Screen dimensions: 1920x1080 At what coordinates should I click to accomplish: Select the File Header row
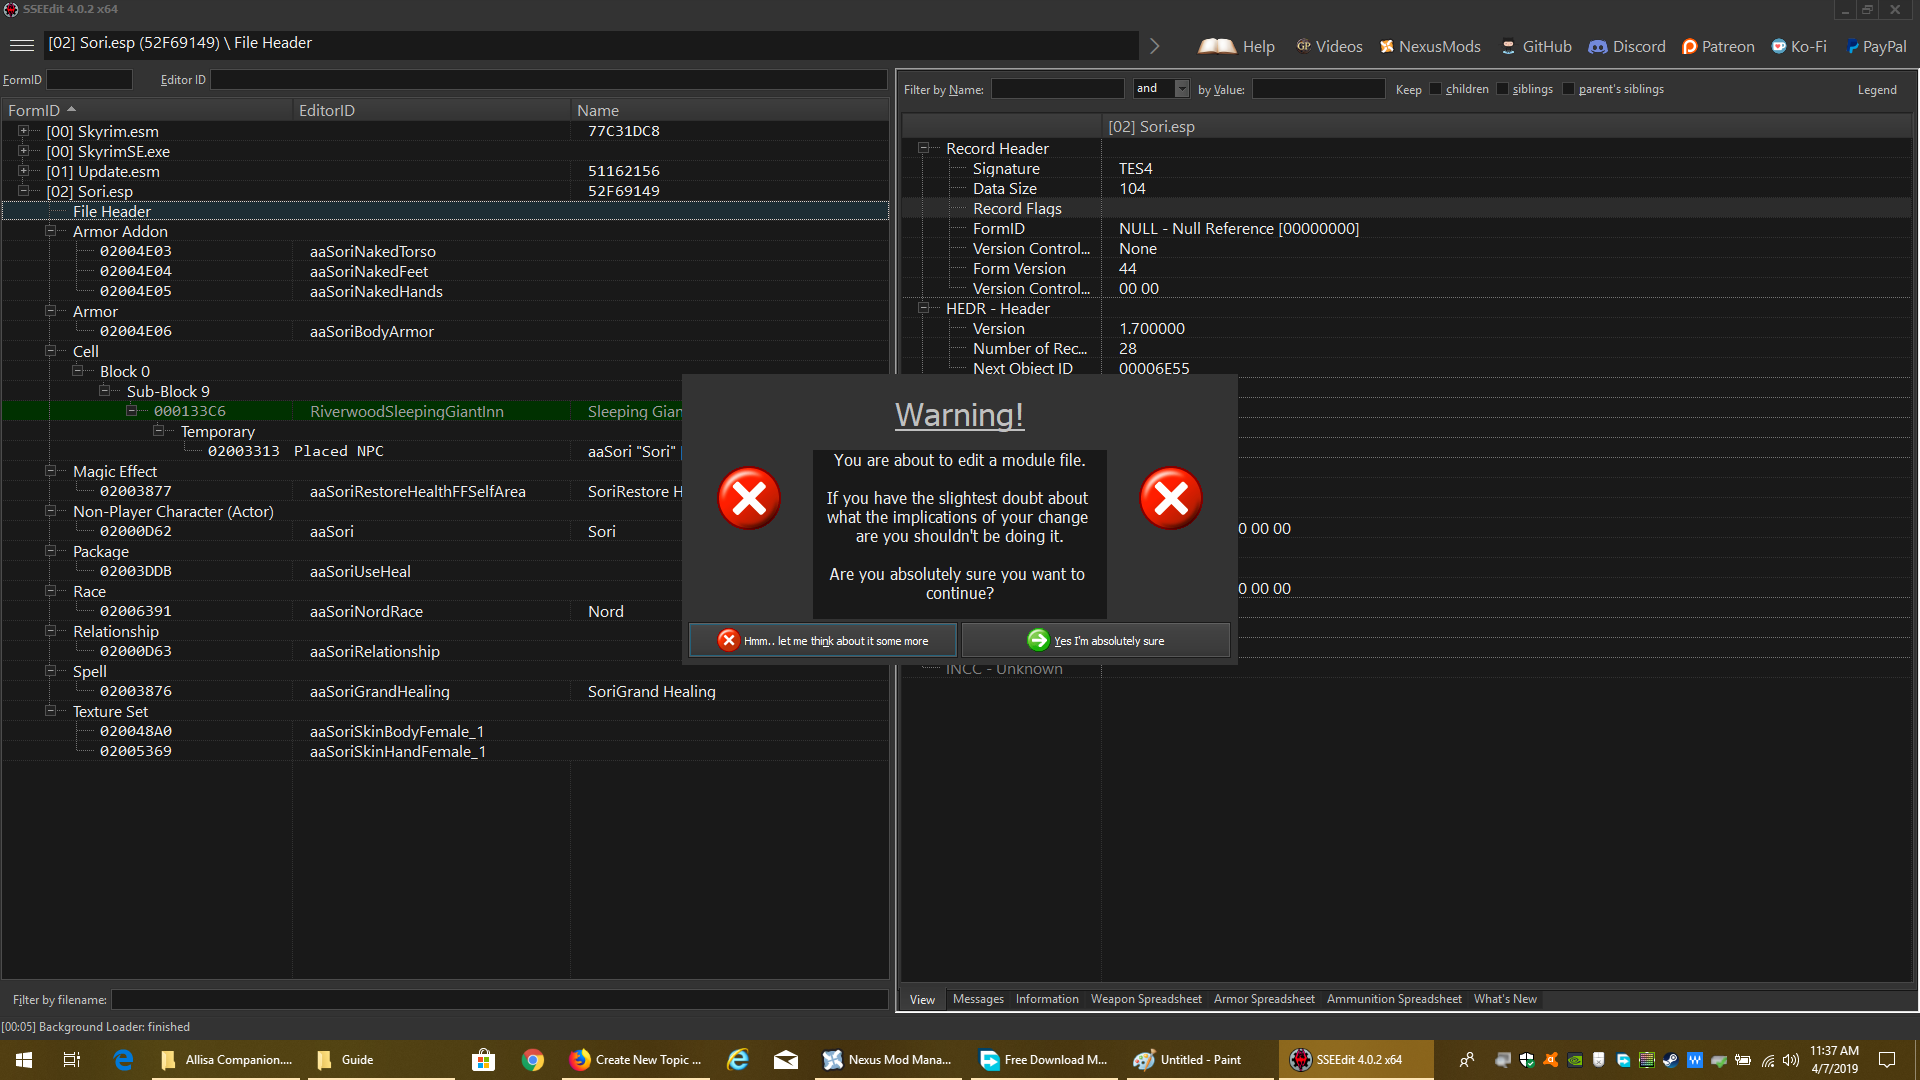tap(445, 211)
